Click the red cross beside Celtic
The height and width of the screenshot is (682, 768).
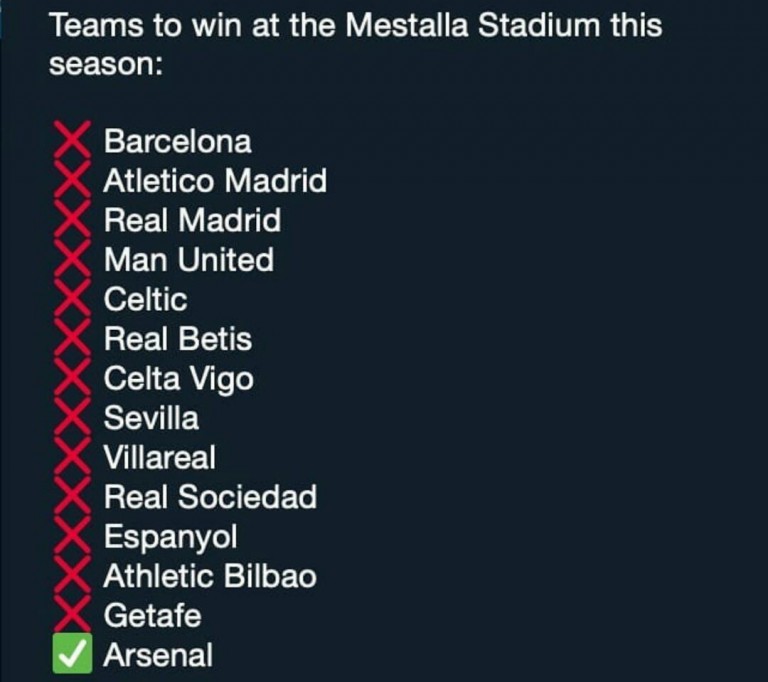[x=72, y=298]
